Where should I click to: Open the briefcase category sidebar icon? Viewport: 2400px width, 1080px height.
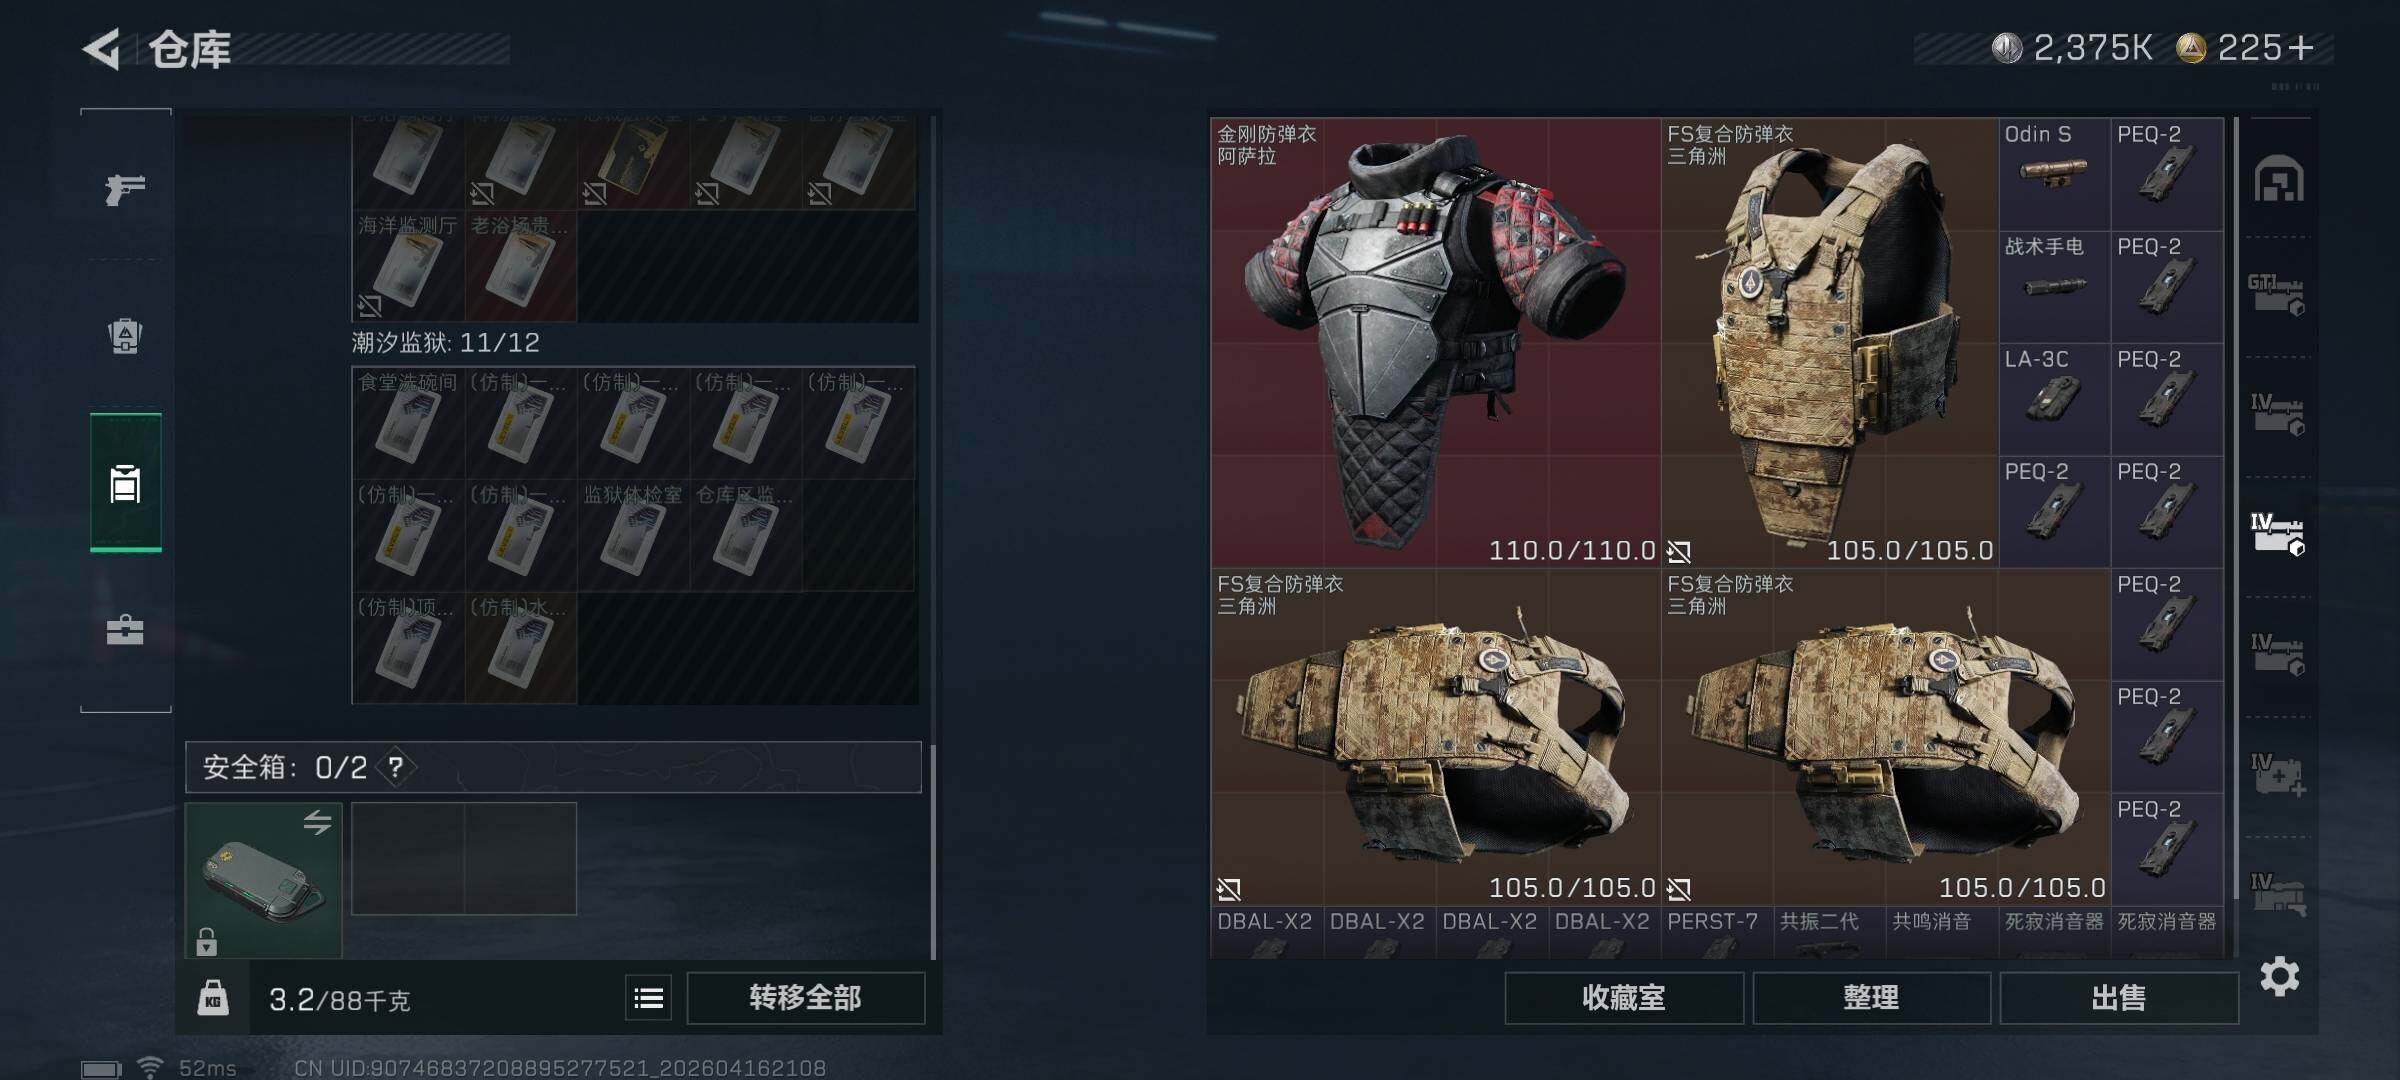(x=125, y=630)
